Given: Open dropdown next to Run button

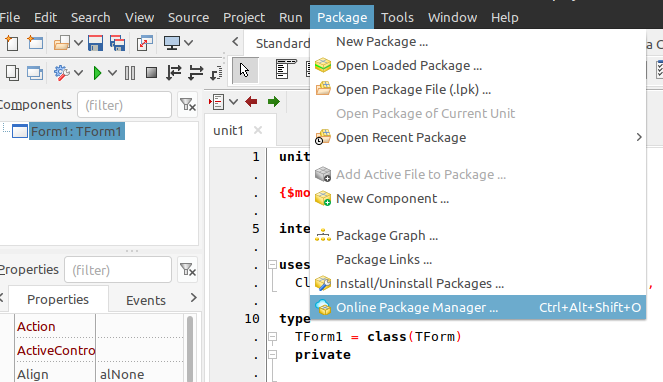Looking at the screenshot, I should tap(112, 73).
